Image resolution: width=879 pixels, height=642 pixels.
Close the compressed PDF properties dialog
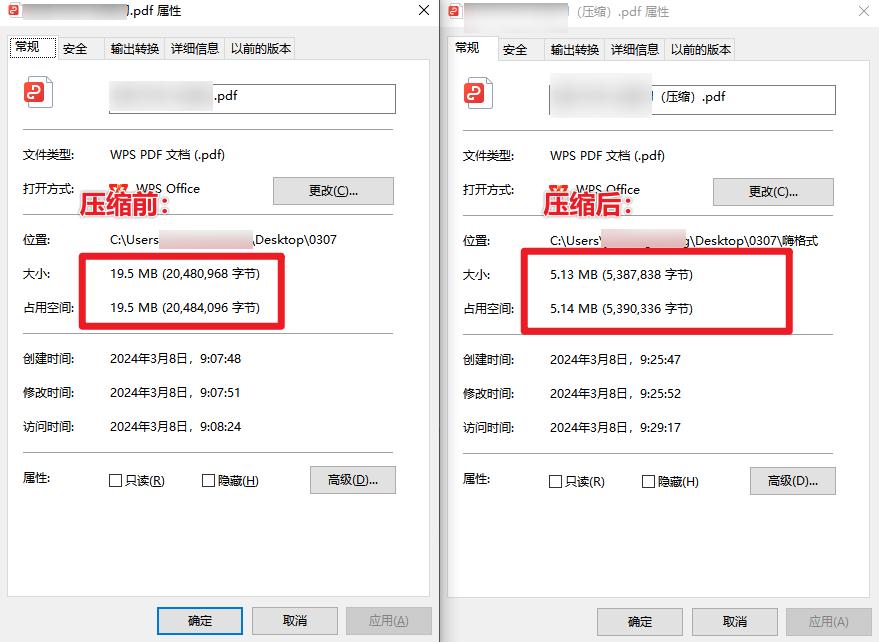click(864, 11)
